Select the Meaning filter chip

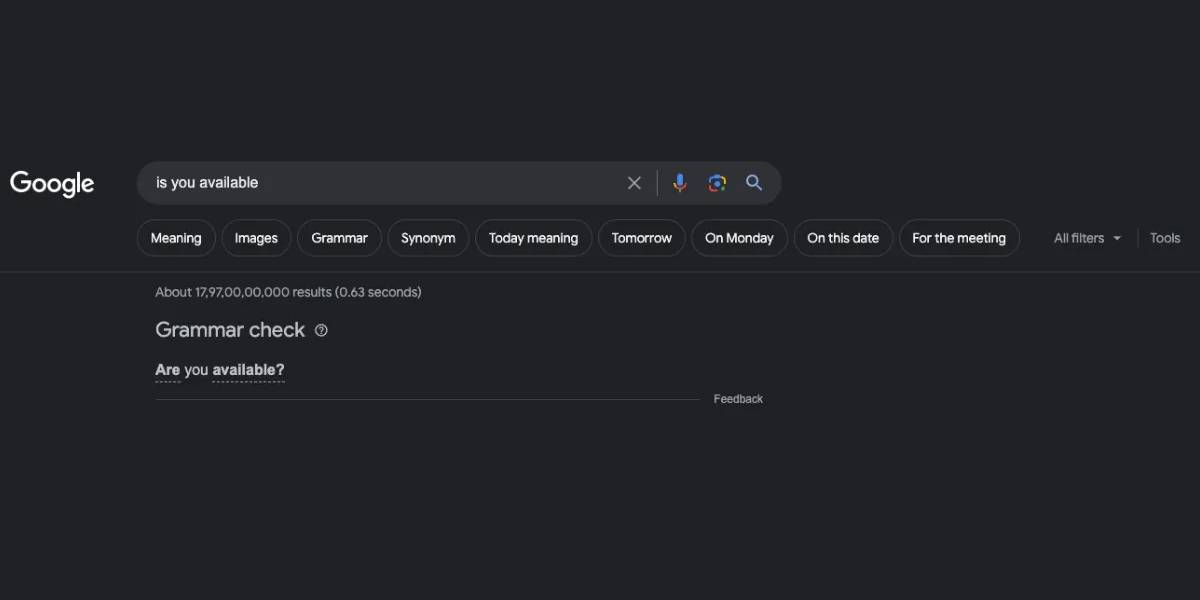176,238
